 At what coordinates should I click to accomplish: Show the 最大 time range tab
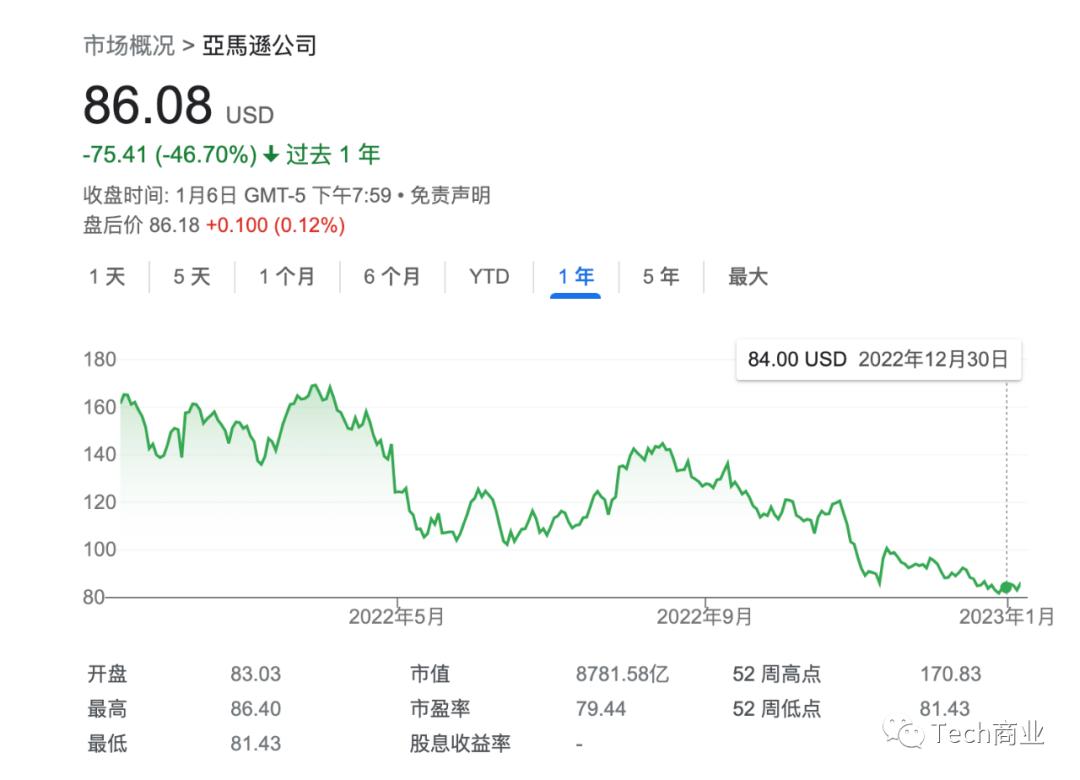[x=747, y=277]
